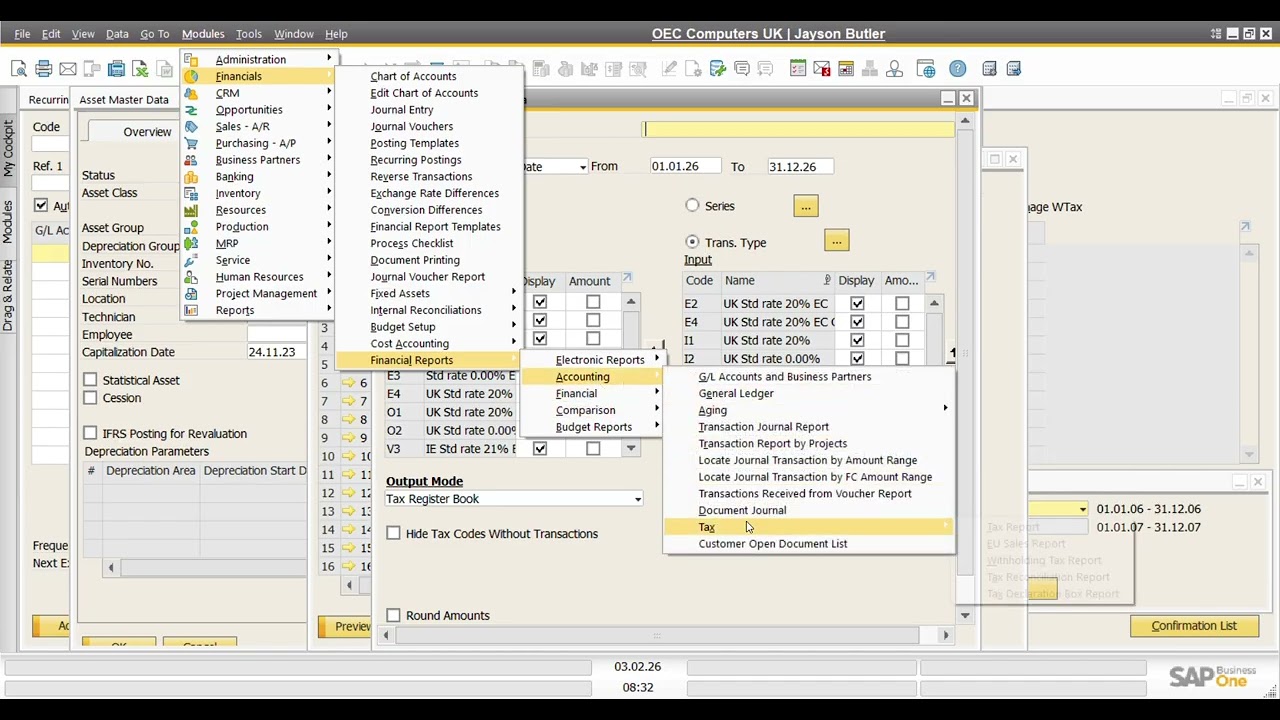Open the date type dropdown before From

[x=582, y=167]
